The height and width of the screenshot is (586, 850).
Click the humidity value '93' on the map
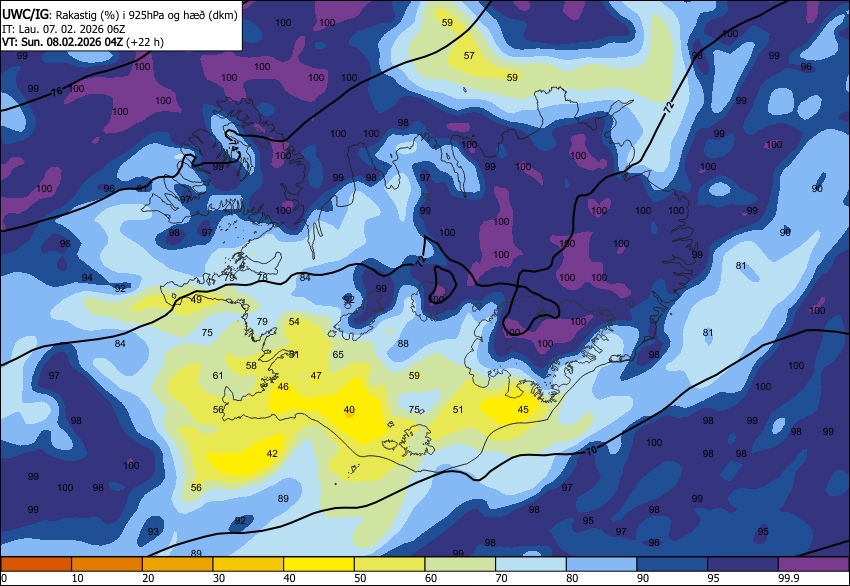tap(153, 531)
